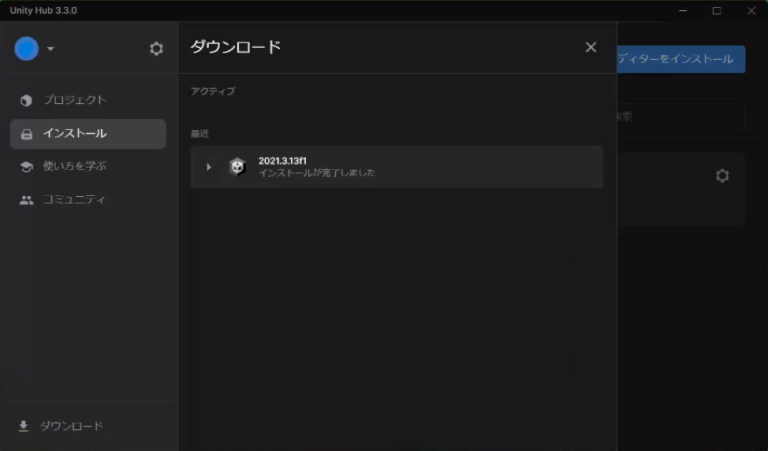Open the account dropdown arrow beside avatar

pos(51,49)
